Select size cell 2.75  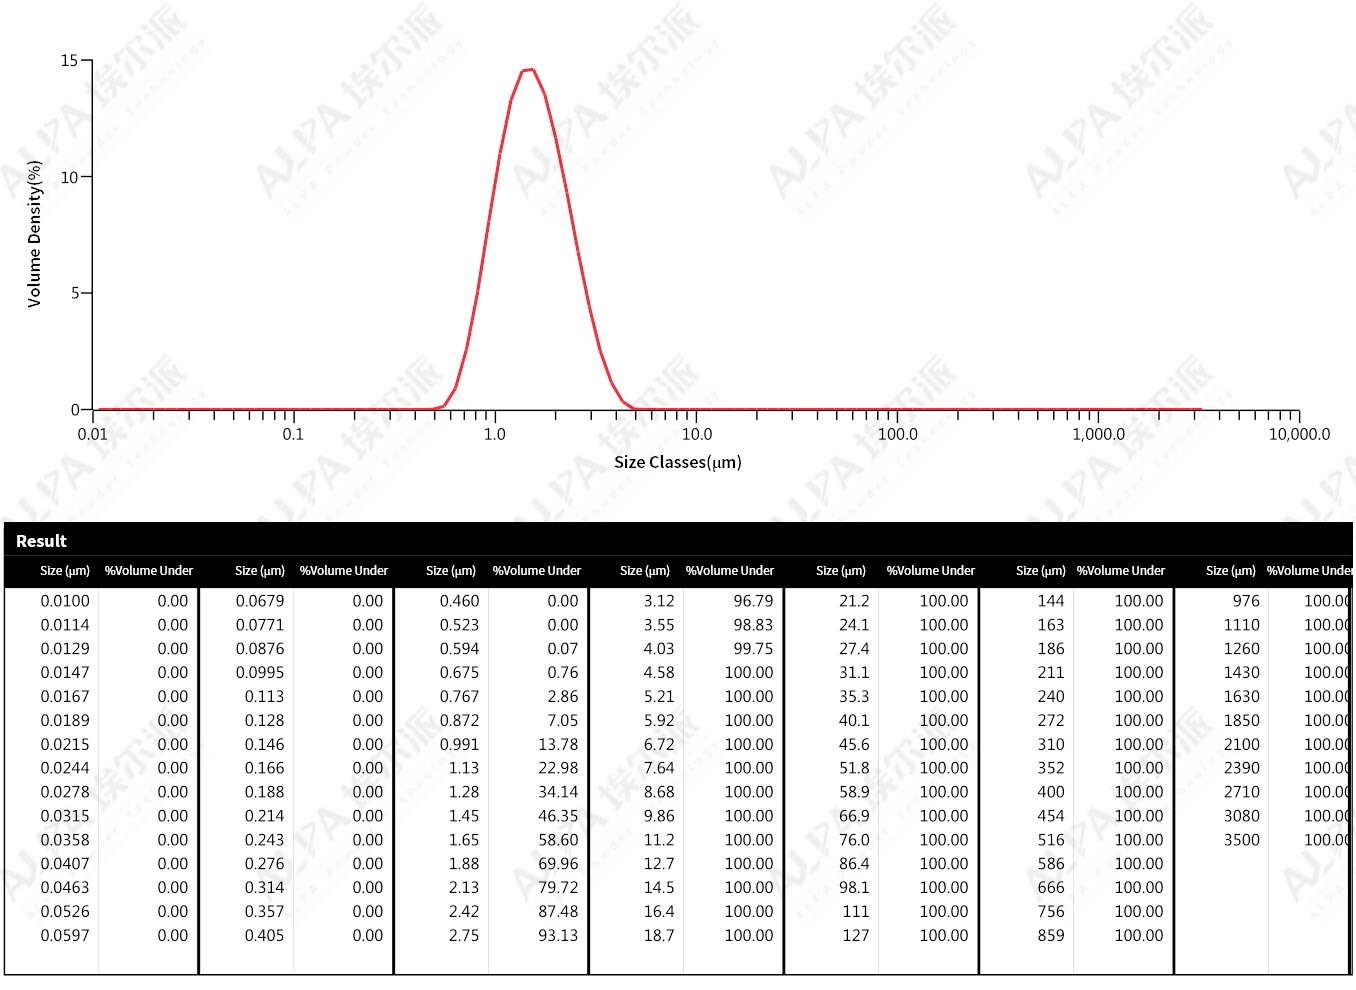[x=464, y=936]
